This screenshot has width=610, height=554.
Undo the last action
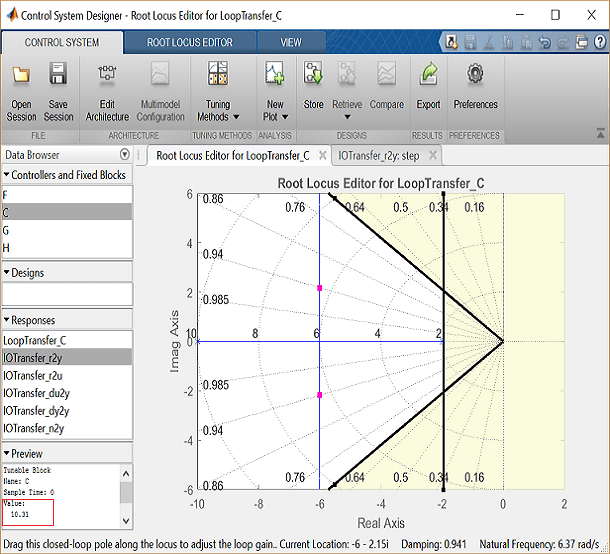coord(545,42)
